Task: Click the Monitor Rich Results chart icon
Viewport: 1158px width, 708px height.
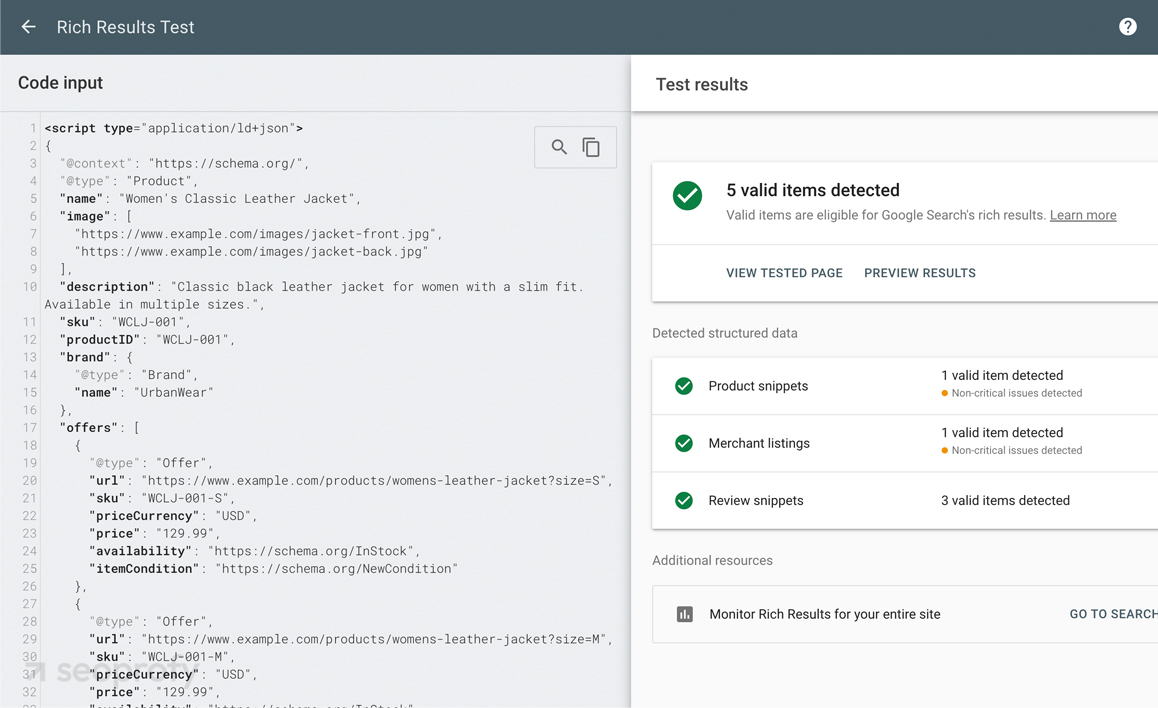Action: pos(685,614)
